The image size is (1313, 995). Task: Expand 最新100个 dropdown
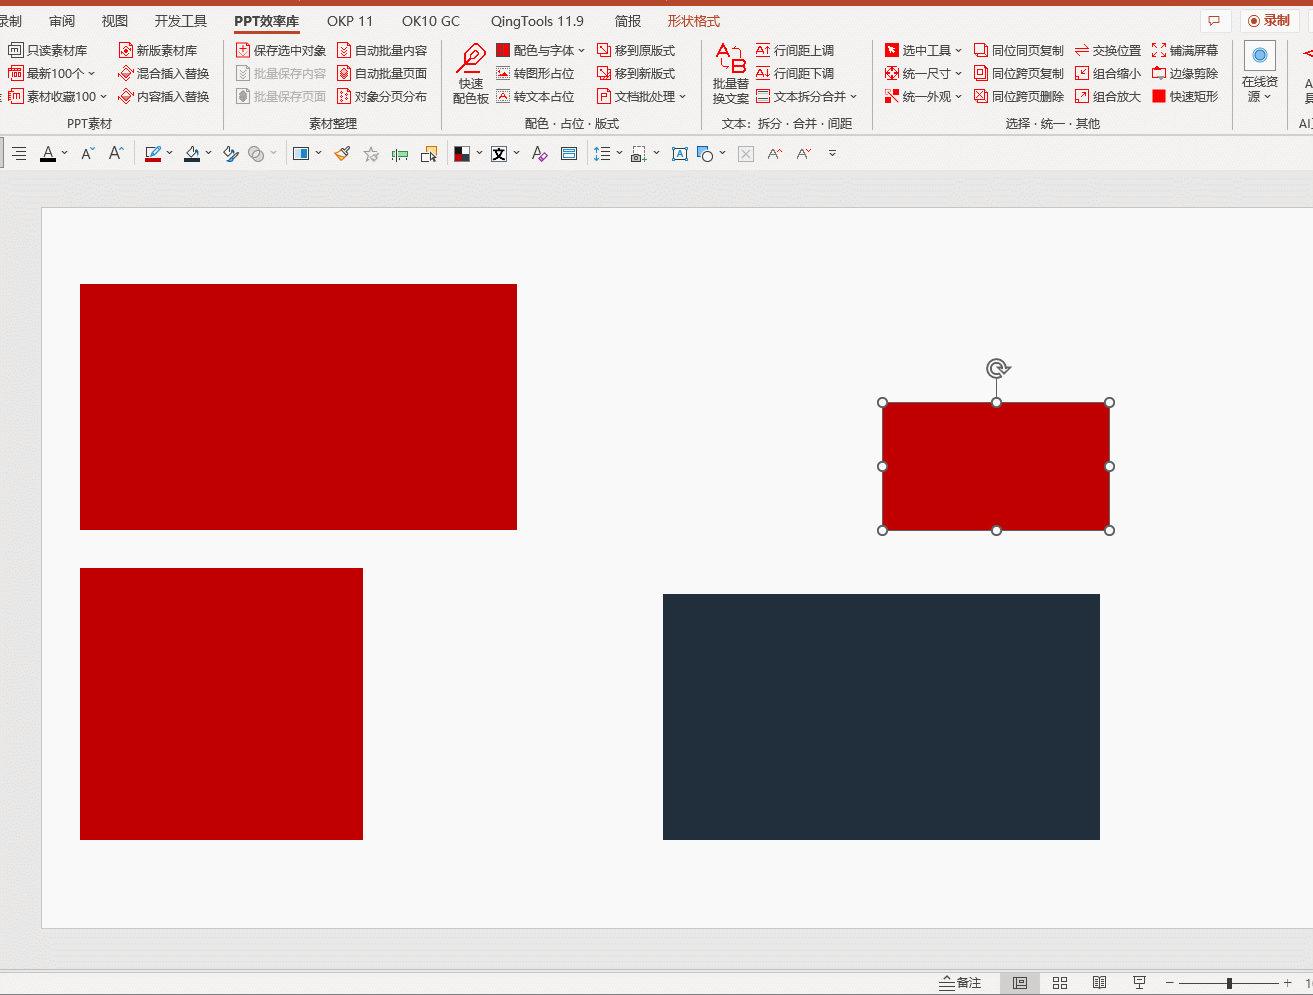click(x=91, y=73)
